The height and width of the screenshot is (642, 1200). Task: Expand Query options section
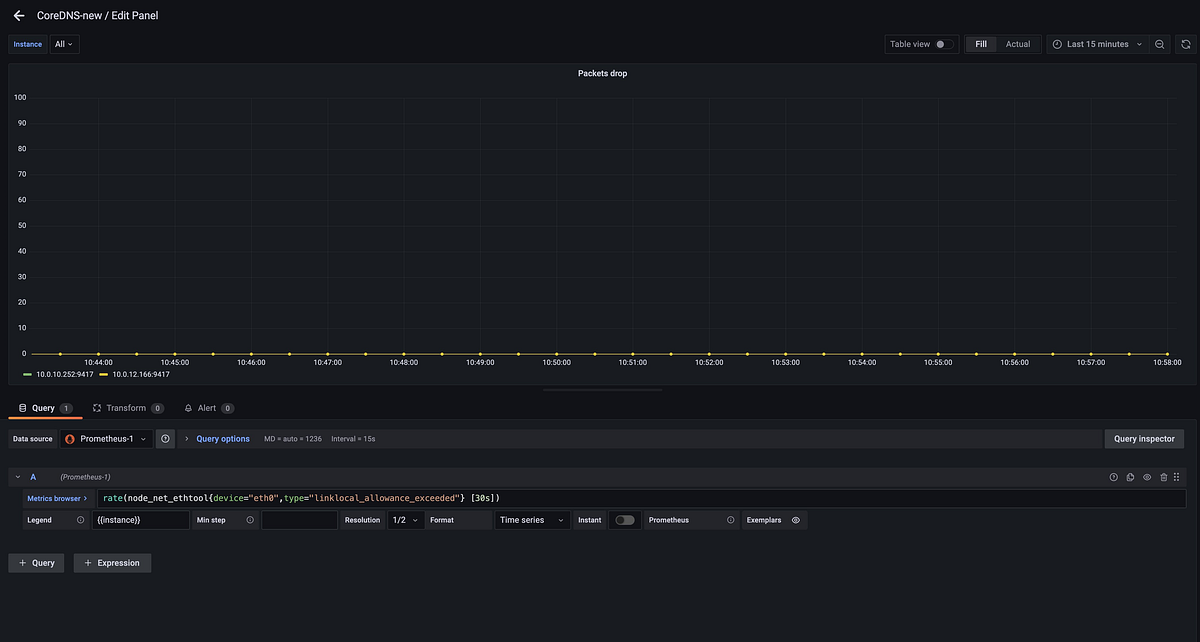(222, 439)
